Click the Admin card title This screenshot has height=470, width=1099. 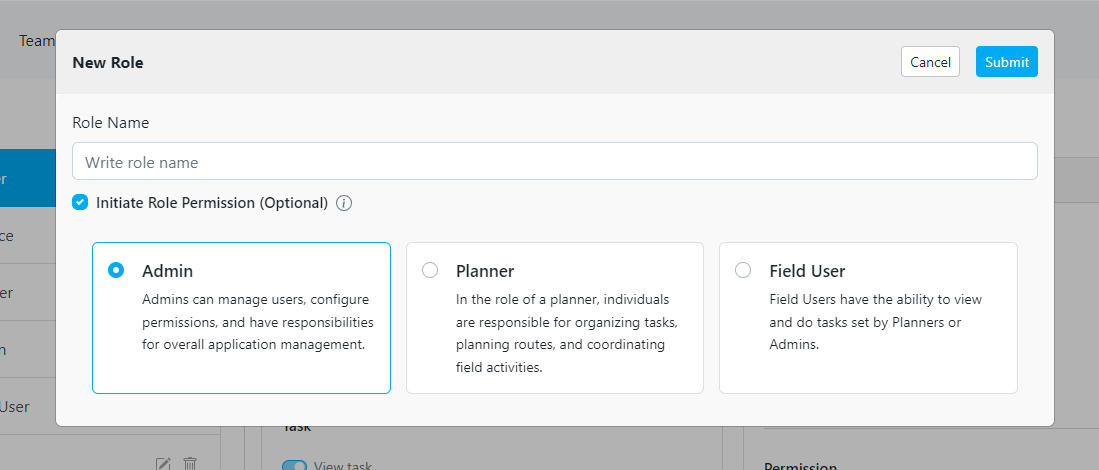[168, 271]
